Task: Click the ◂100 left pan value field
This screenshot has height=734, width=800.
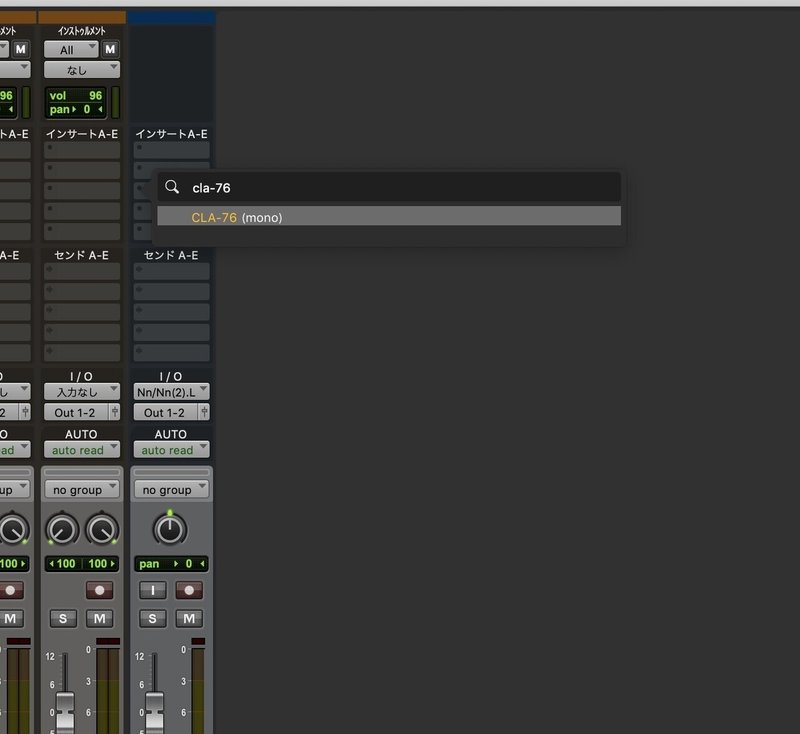Action: pyautogui.click(x=63, y=564)
